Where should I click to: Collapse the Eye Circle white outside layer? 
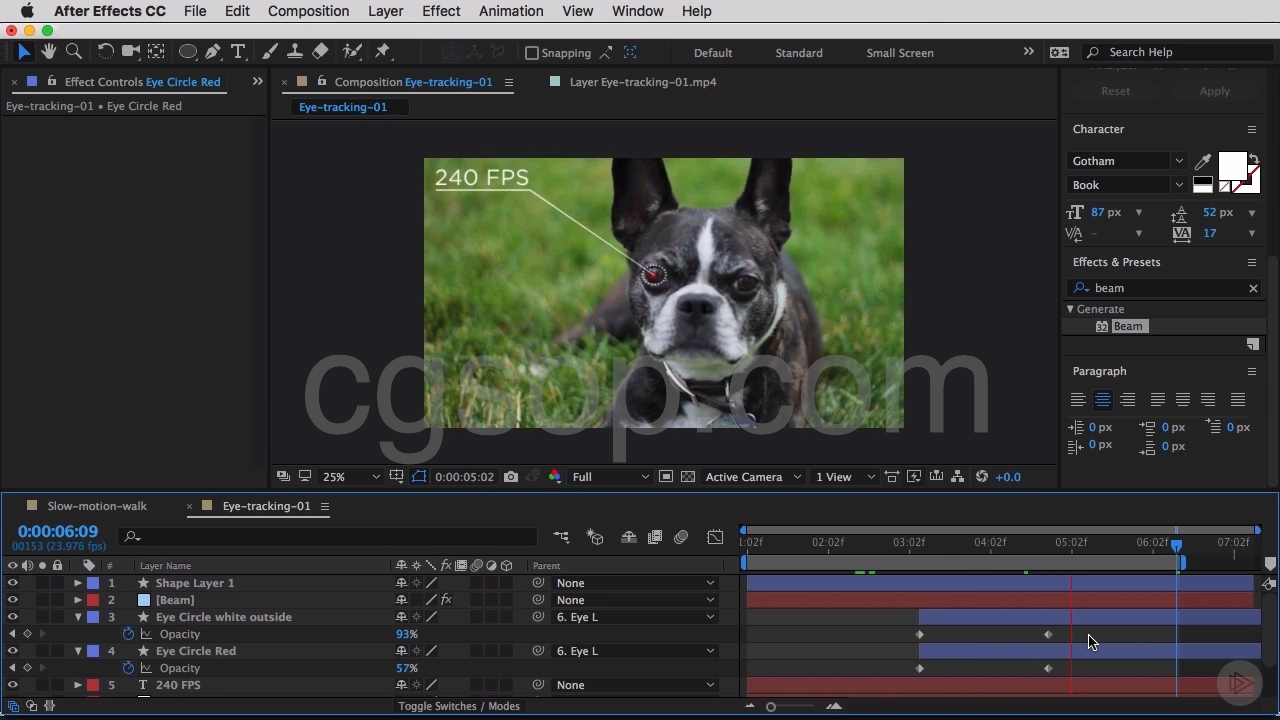click(x=78, y=617)
